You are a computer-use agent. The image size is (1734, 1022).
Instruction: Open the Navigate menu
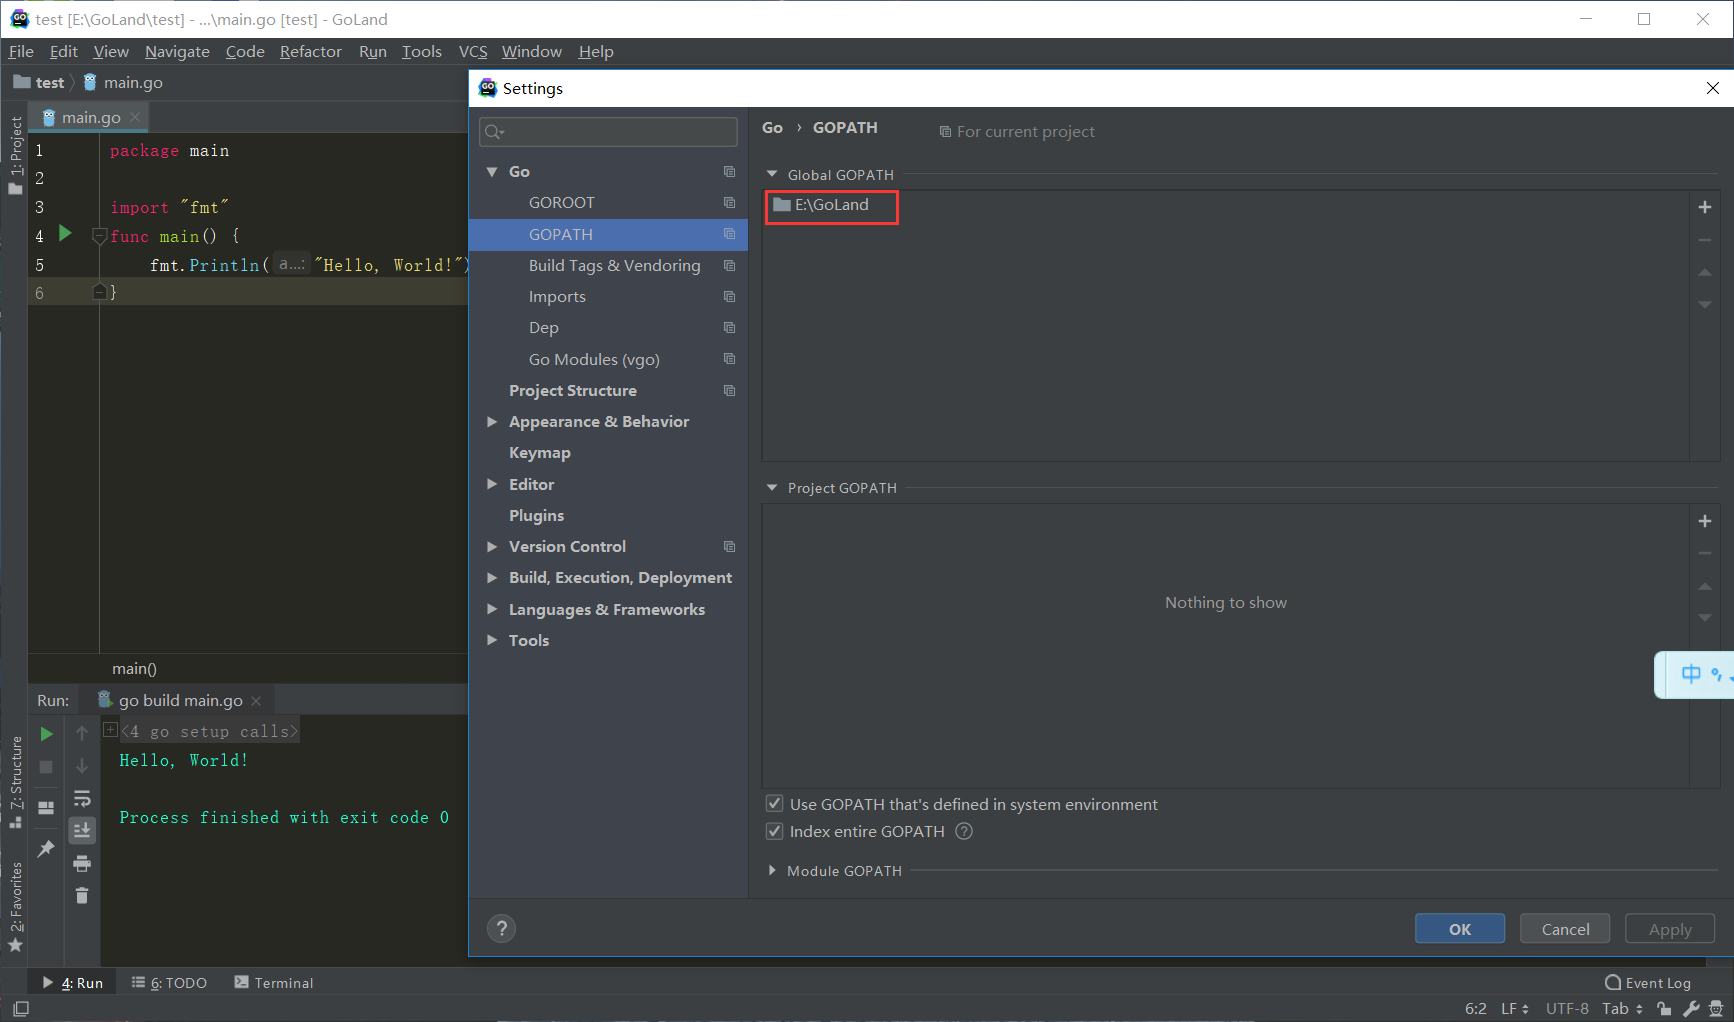177,52
